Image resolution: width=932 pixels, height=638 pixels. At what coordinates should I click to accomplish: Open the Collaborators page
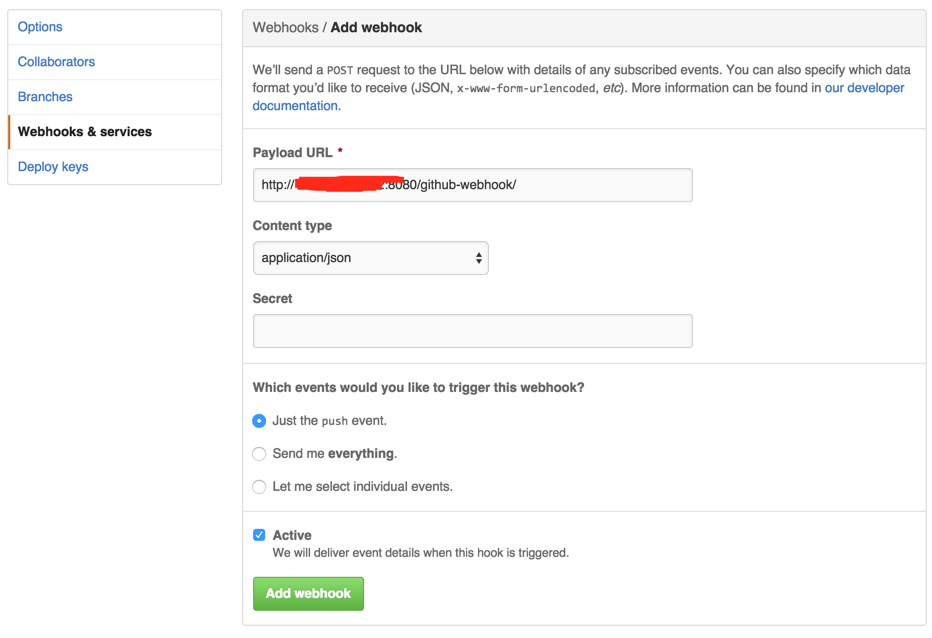pos(56,61)
